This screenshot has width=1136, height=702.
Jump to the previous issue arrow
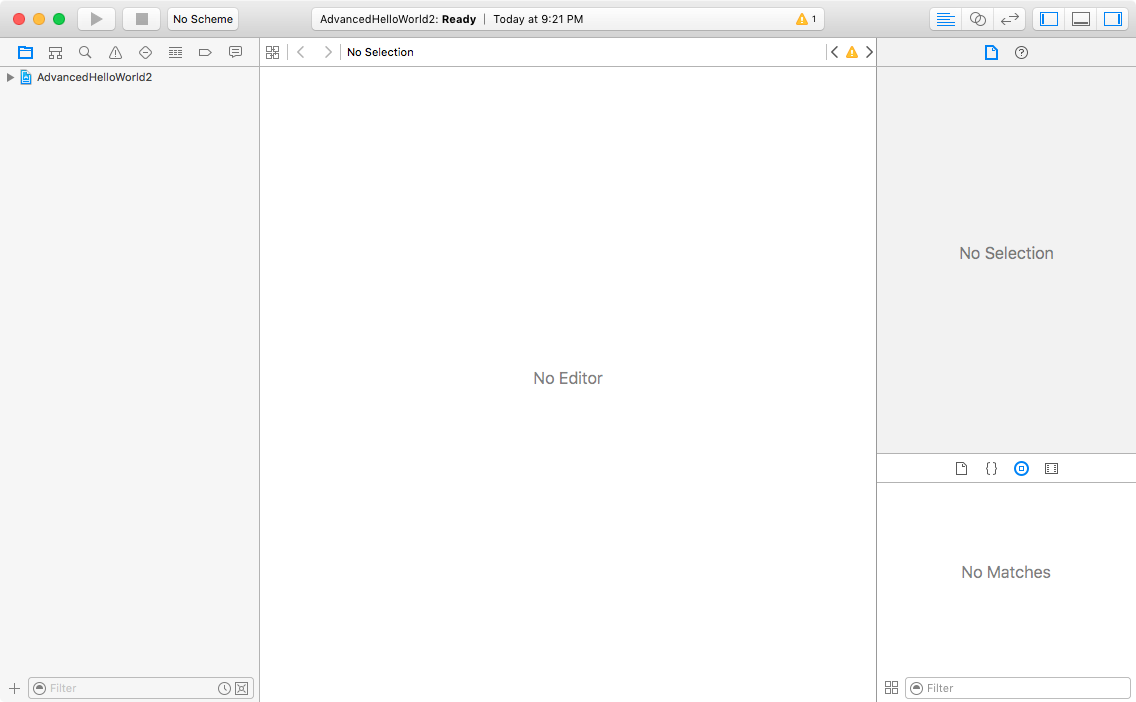[835, 52]
